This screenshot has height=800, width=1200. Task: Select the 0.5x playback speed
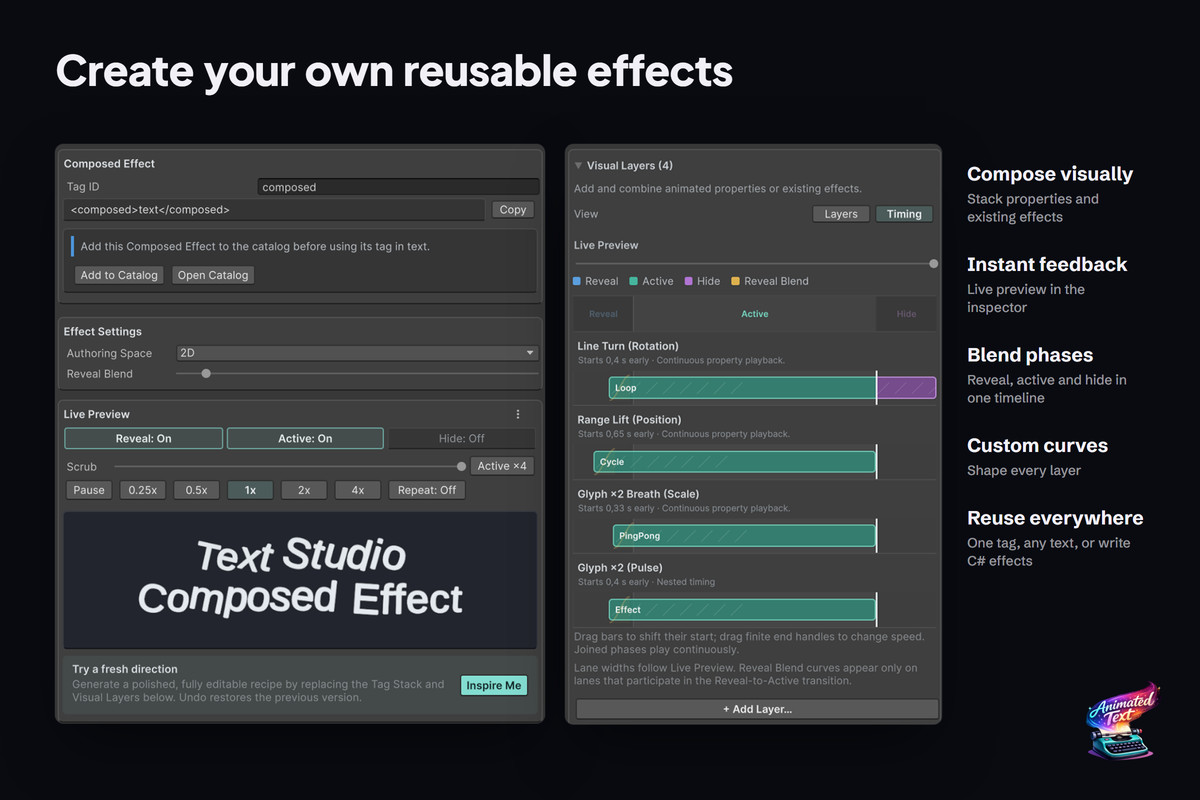tap(196, 490)
